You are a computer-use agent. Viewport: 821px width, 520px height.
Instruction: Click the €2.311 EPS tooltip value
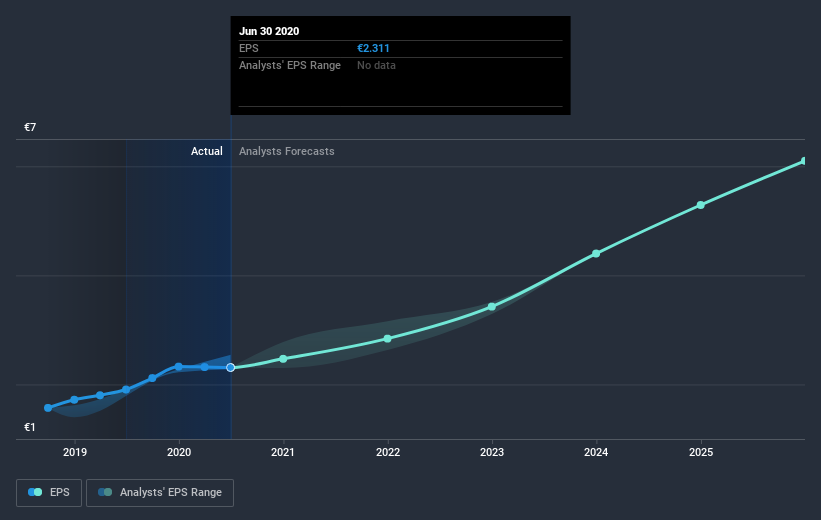point(373,48)
